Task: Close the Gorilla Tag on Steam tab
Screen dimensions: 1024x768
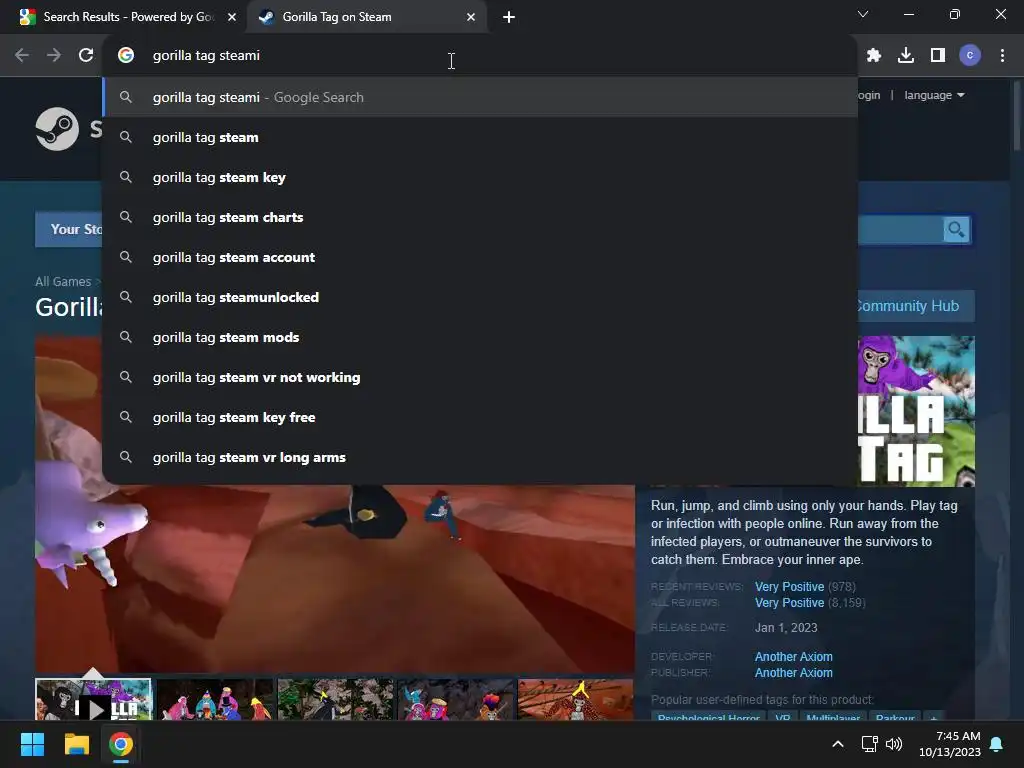Action: (471, 17)
